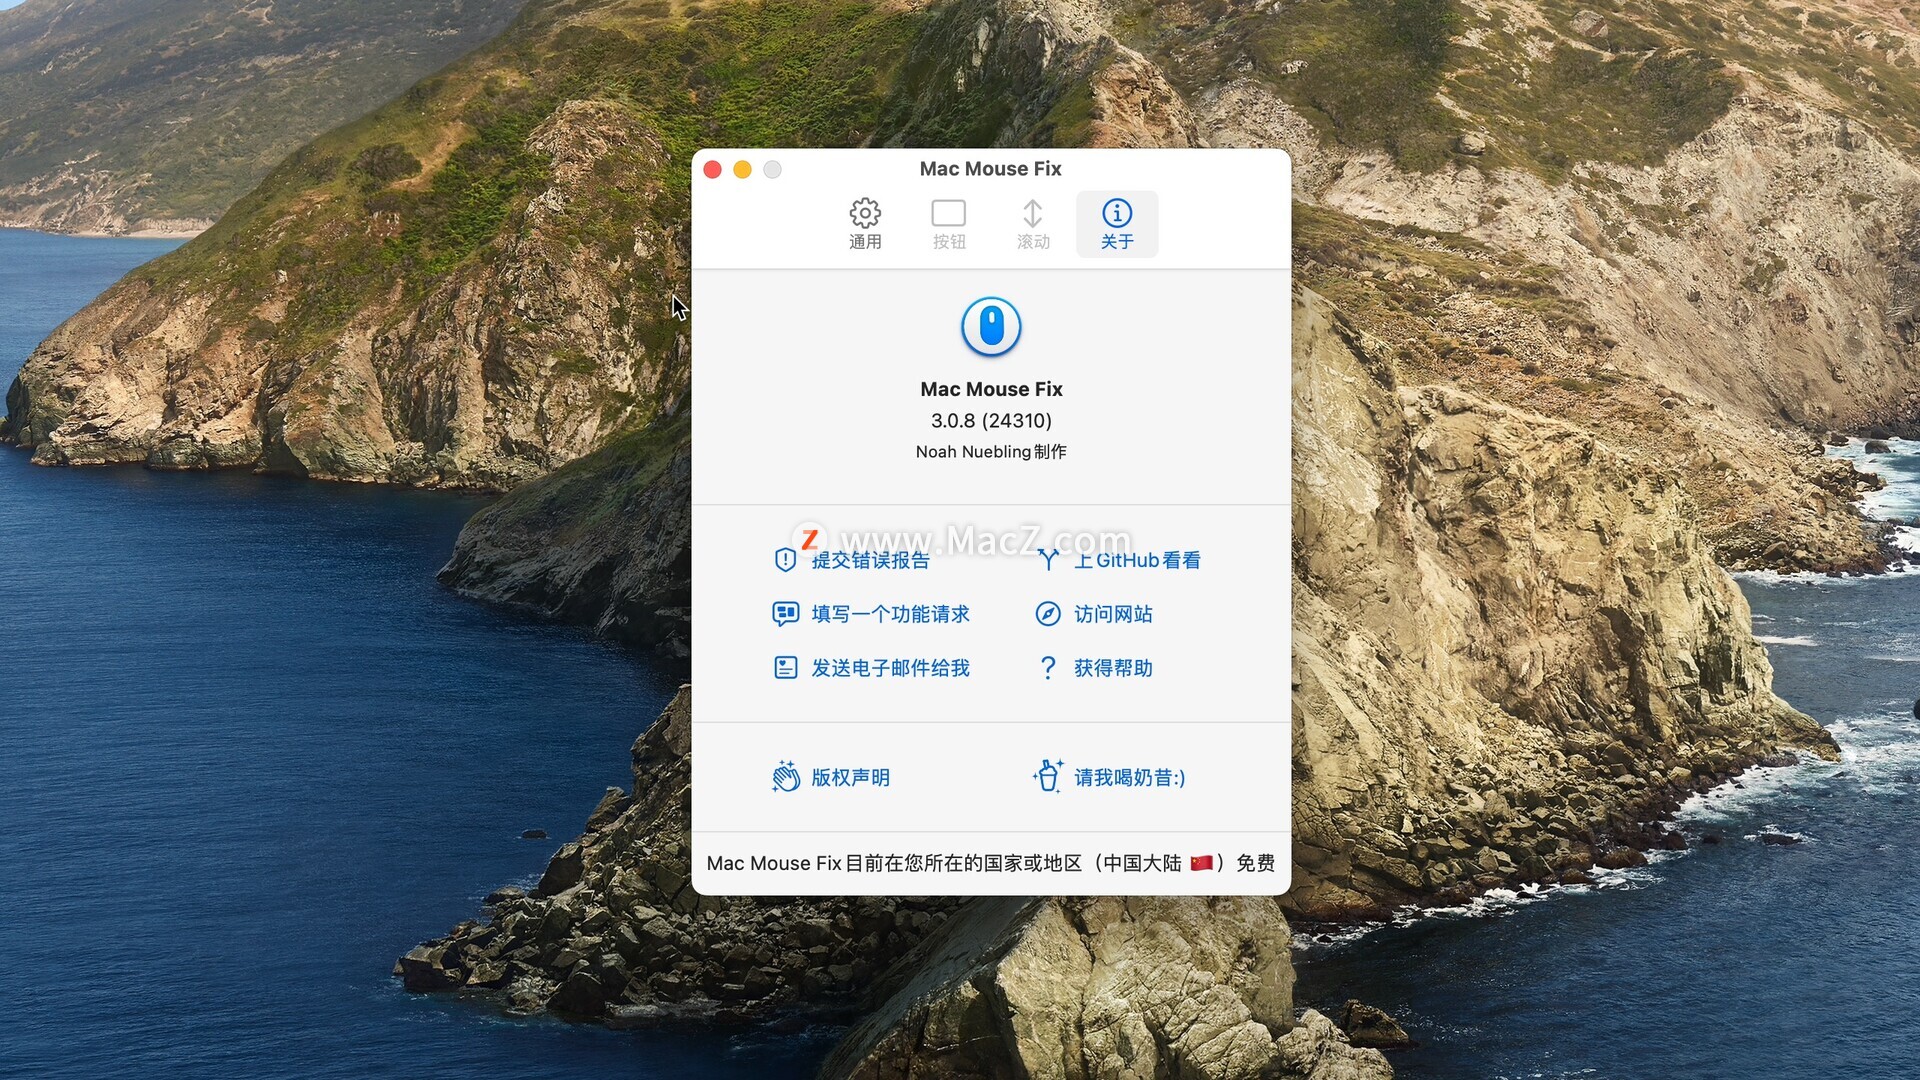This screenshot has width=1920, height=1080.
Task: Click the blue Mac Mouse Fix app logo
Action: point(990,326)
